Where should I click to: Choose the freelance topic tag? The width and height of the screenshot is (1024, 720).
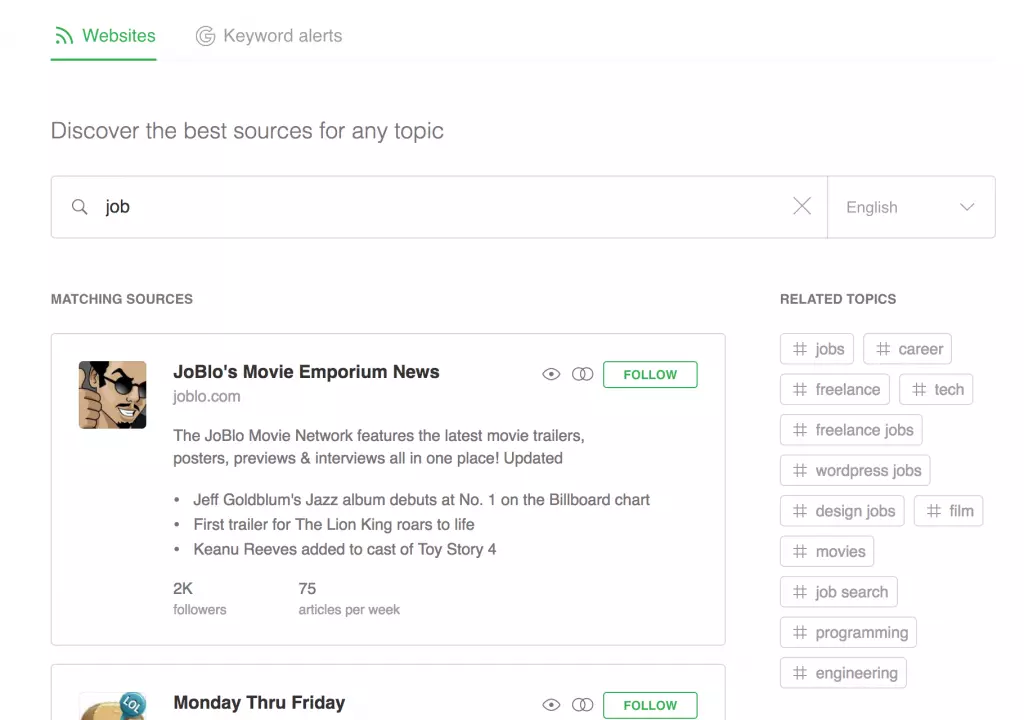(835, 389)
